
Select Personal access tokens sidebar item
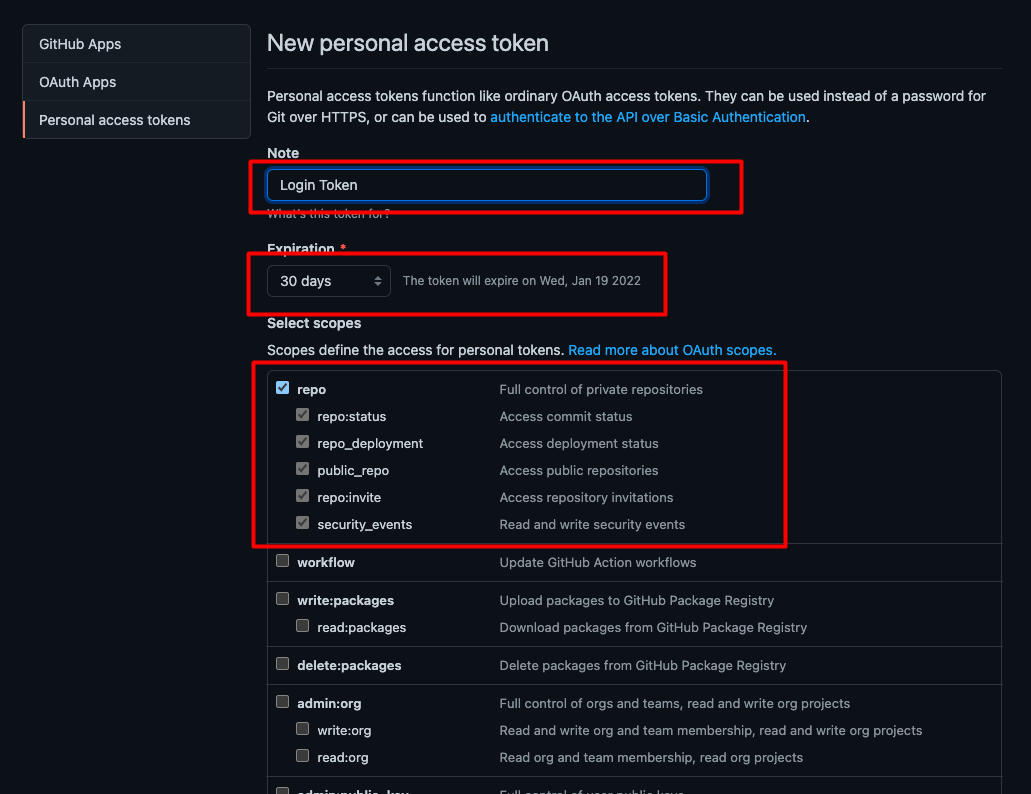pyautogui.click(x=136, y=120)
